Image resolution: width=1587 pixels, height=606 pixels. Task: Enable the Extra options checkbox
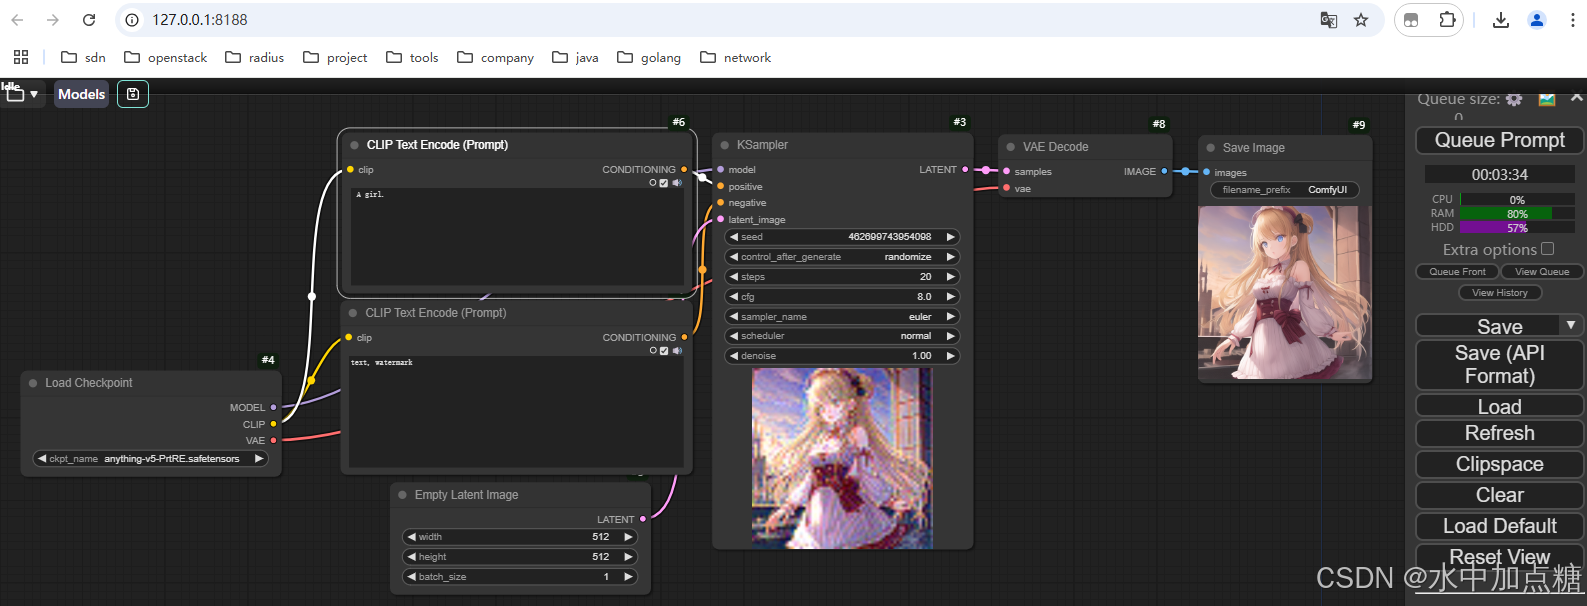[x=1548, y=249]
